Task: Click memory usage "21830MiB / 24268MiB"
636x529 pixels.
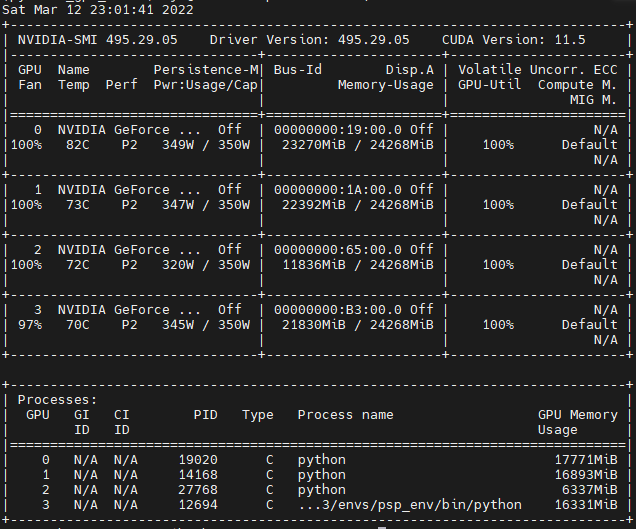Action: [358, 325]
